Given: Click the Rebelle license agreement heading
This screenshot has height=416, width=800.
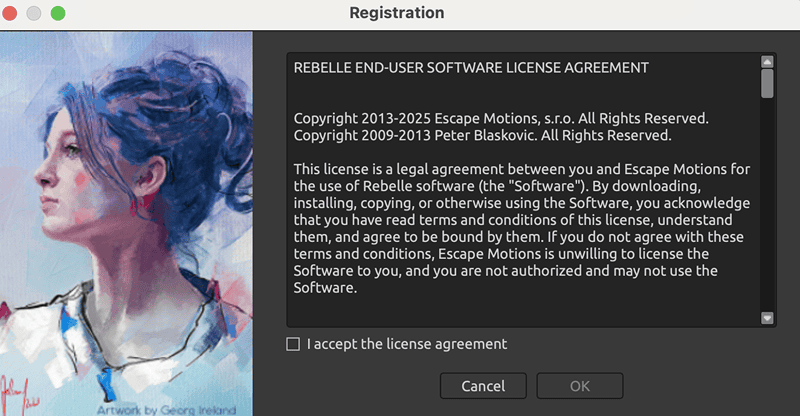Looking at the screenshot, I should pos(471,67).
